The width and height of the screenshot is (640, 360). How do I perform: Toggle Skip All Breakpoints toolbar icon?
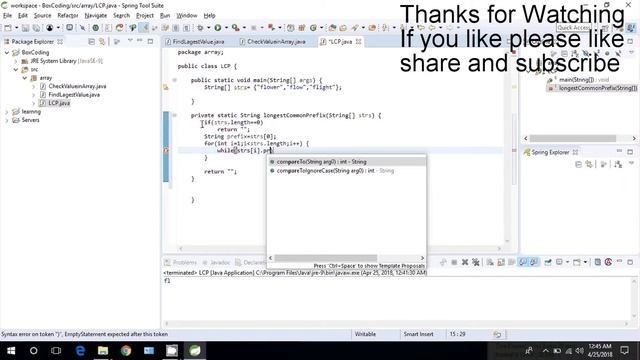(82, 28)
